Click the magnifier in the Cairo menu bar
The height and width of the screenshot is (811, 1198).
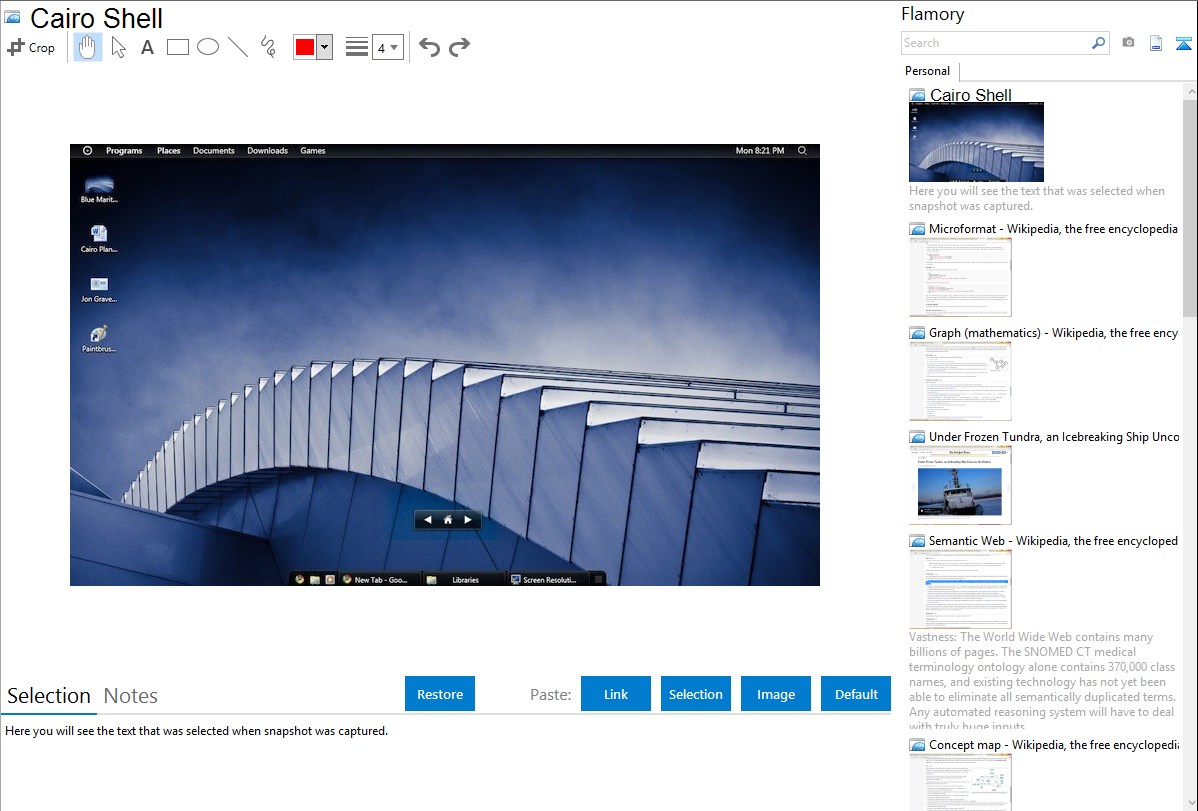pos(802,151)
